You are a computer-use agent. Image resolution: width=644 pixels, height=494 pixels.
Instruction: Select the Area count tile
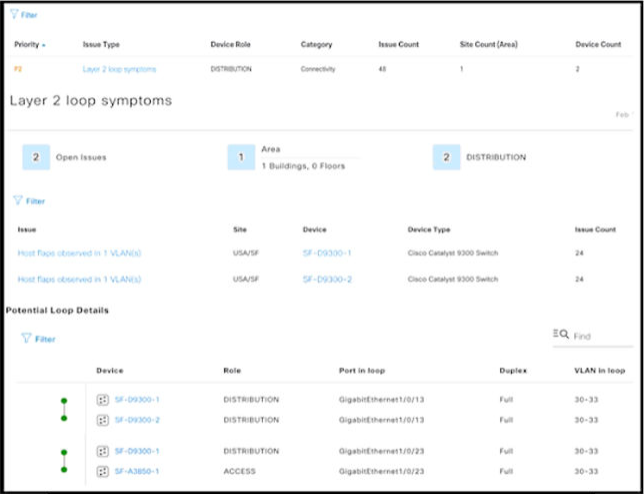pos(241,157)
